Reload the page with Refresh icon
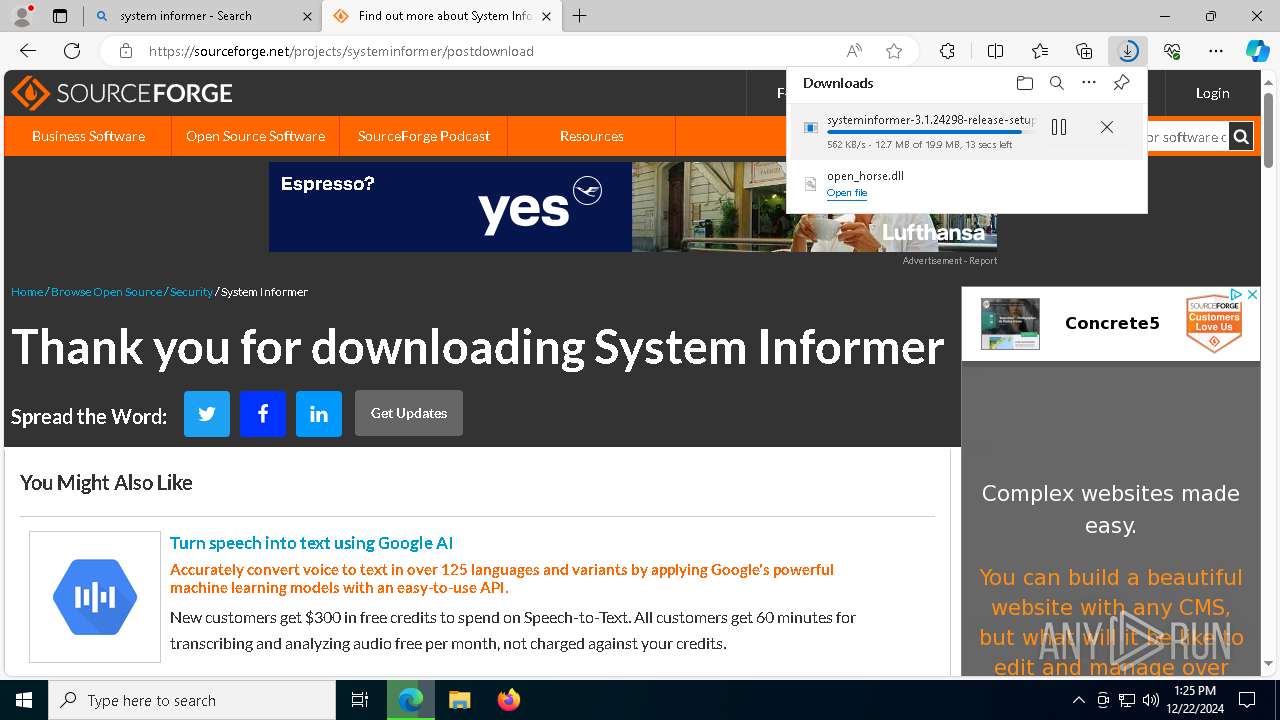Screen dimensions: 1280x720 [x=72, y=51]
